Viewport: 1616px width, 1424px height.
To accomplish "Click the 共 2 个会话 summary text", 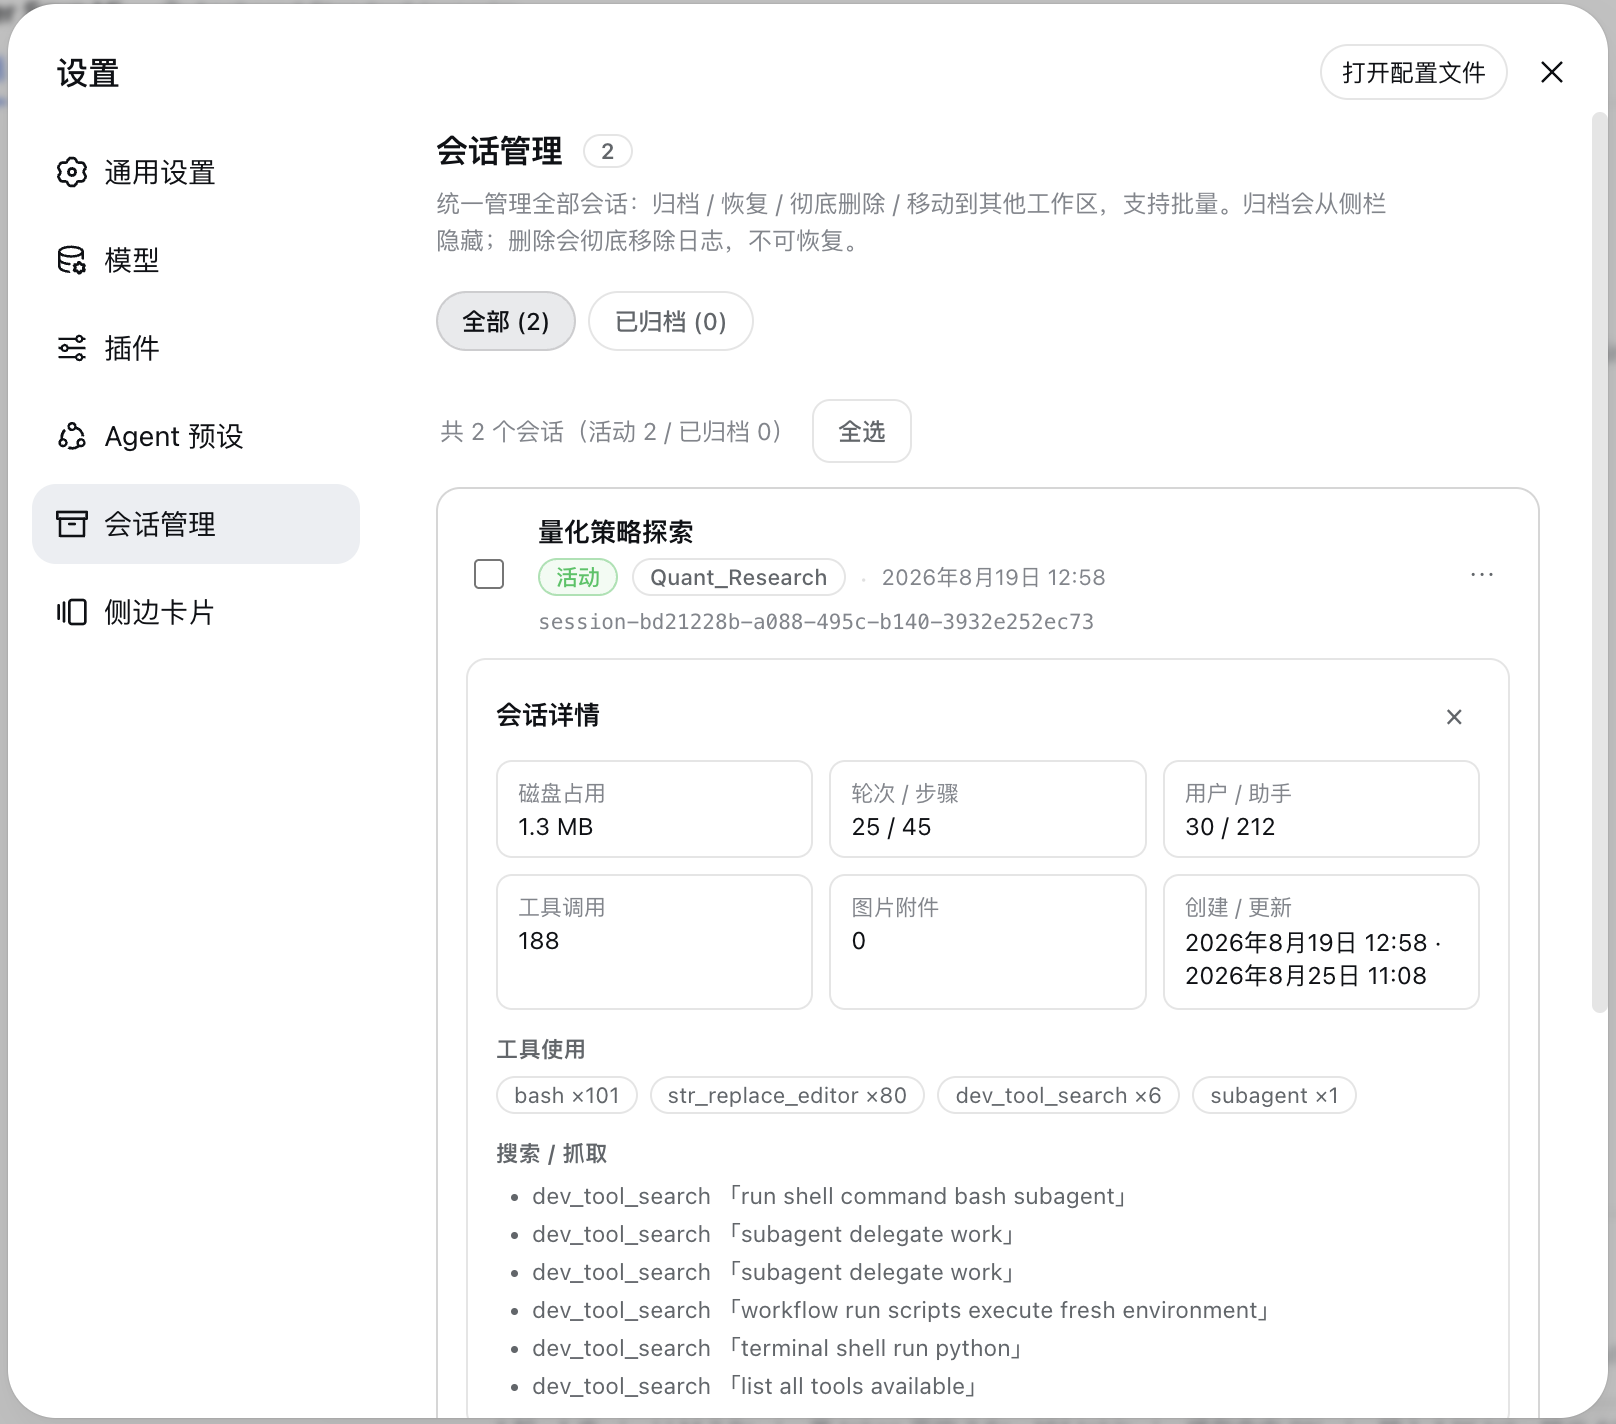I will point(611,431).
